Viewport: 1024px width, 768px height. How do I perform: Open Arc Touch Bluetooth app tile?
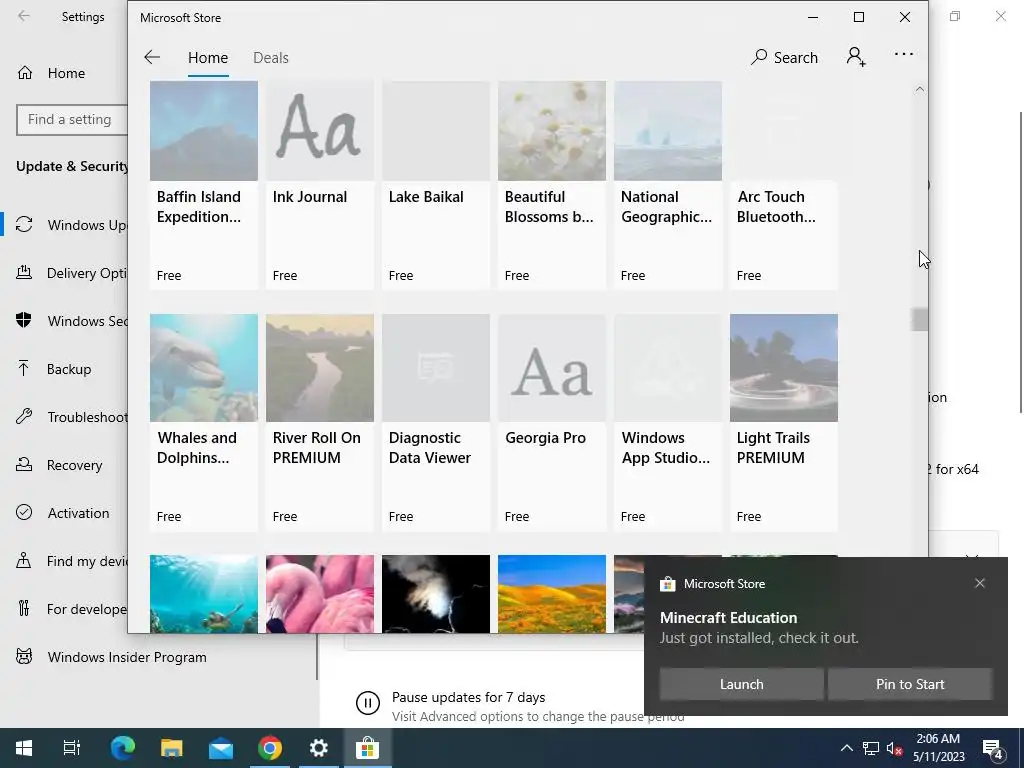point(784,185)
